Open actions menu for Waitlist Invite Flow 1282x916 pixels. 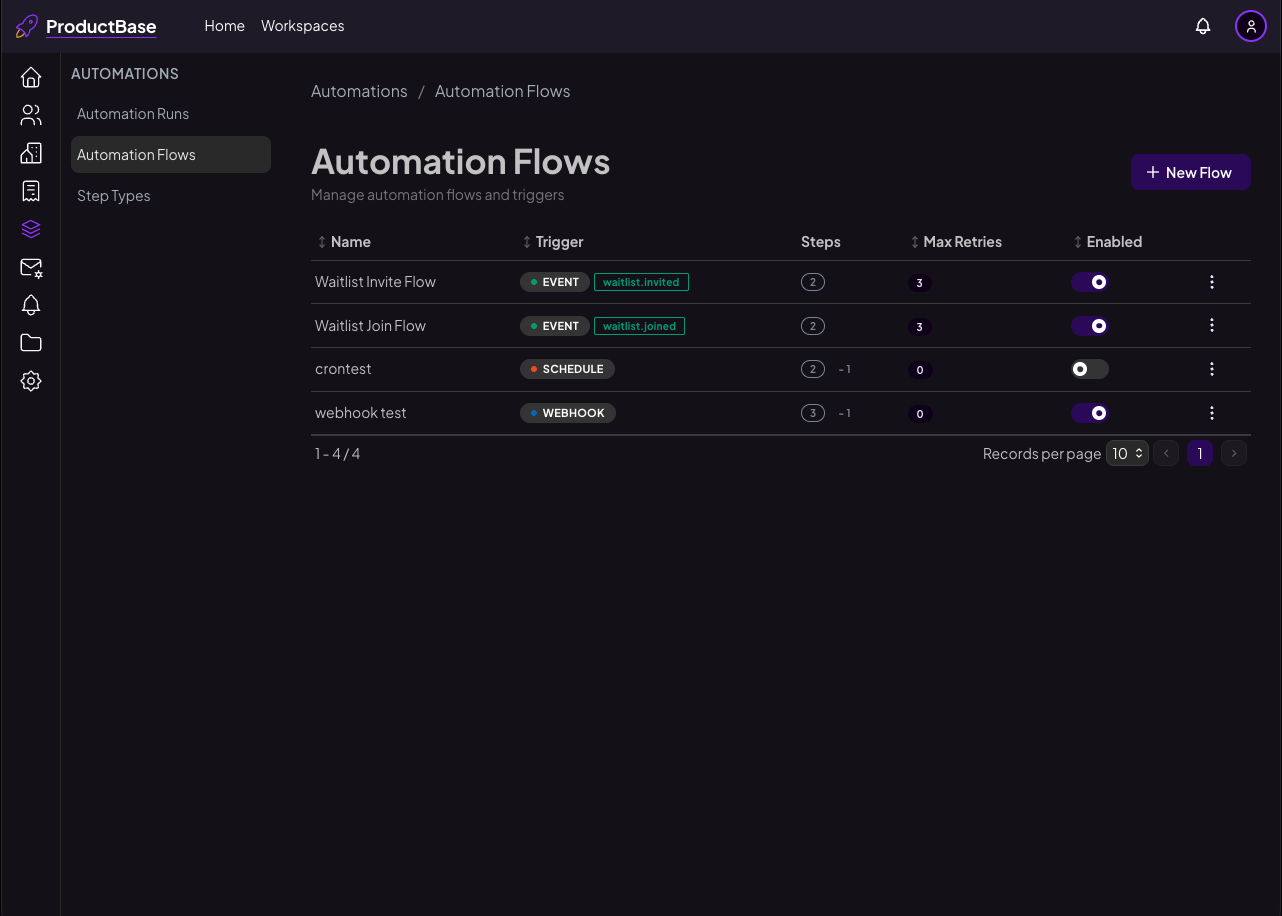1212,282
